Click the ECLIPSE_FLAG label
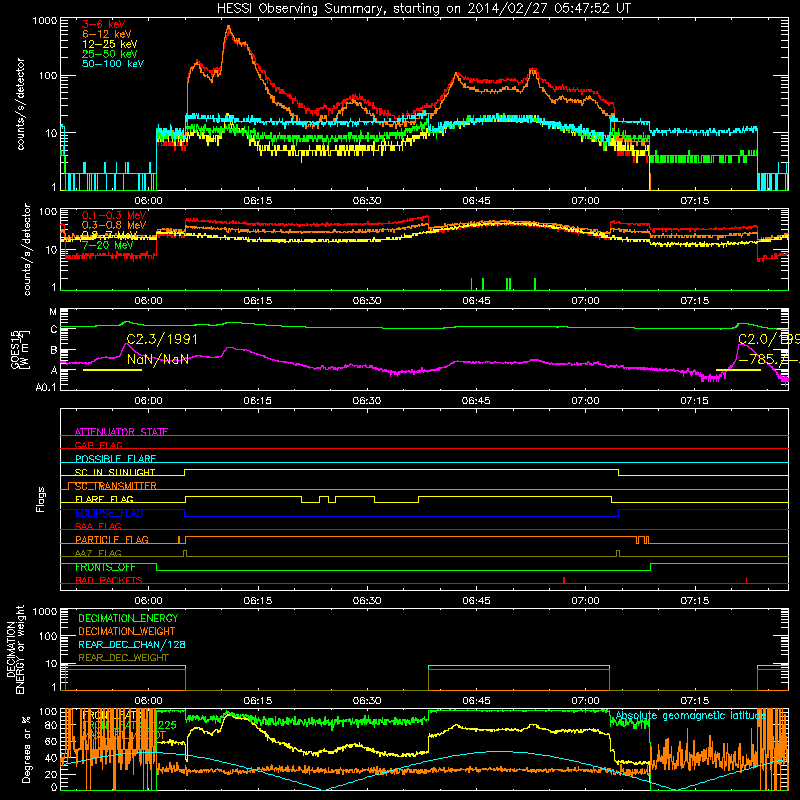The width and height of the screenshot is (800, 800). click(x=109, y=513)
